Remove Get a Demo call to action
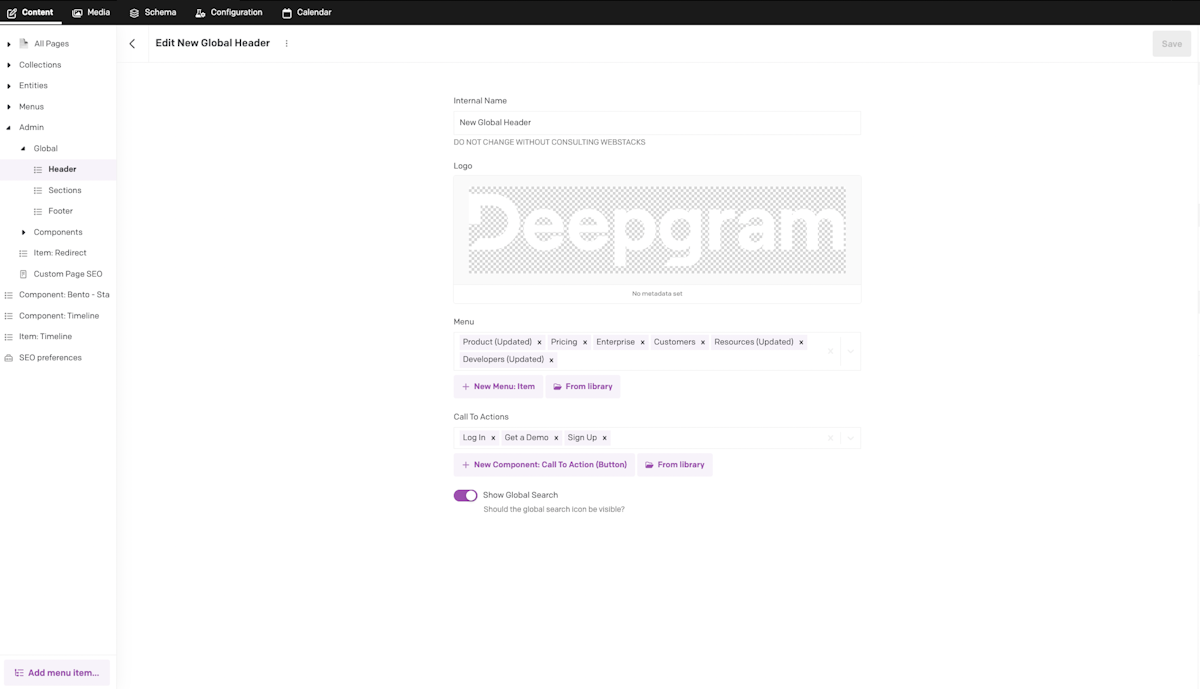 pyautogui.click(x=556, y=438)
